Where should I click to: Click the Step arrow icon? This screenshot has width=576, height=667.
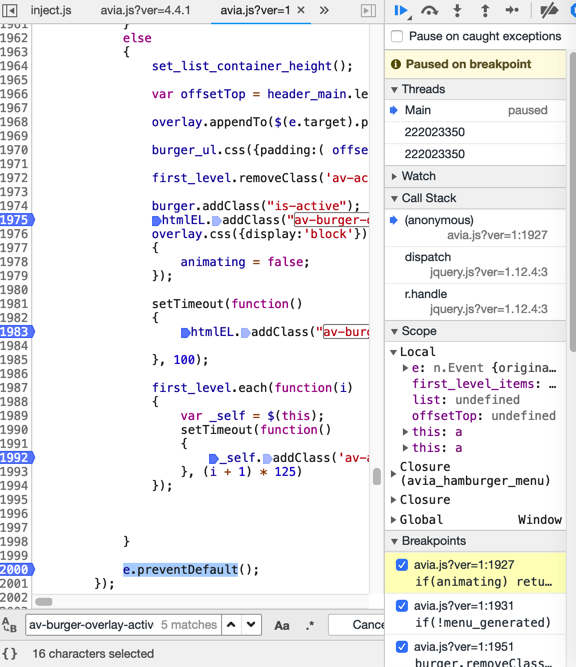tap(512, 10)
